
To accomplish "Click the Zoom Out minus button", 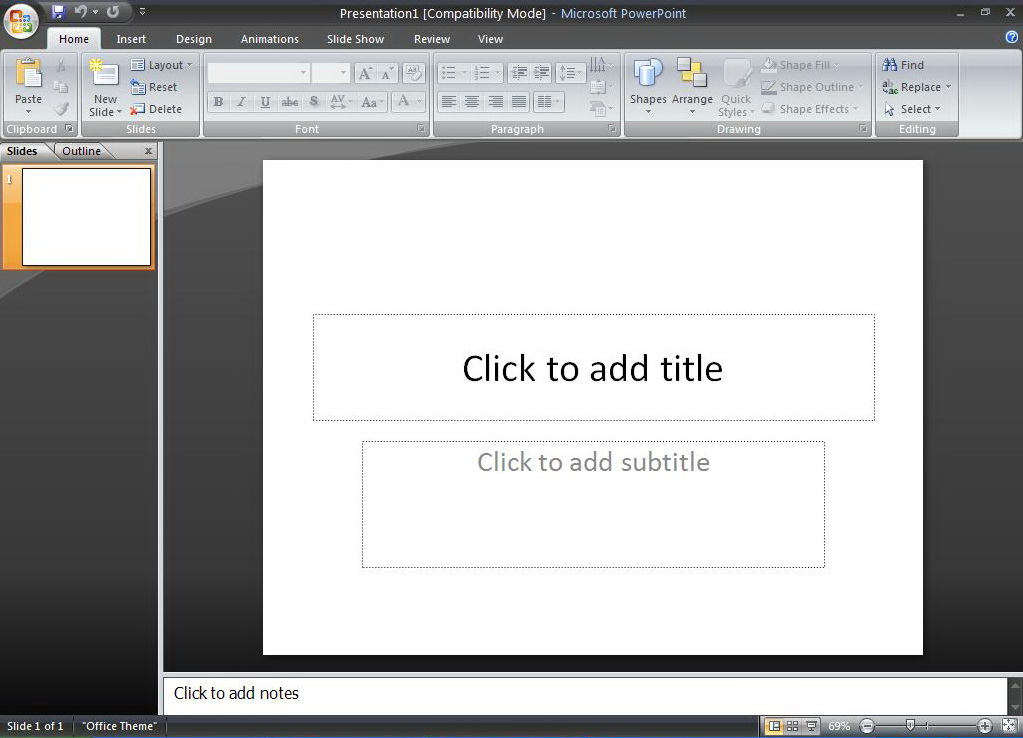I will coord(867,726).
